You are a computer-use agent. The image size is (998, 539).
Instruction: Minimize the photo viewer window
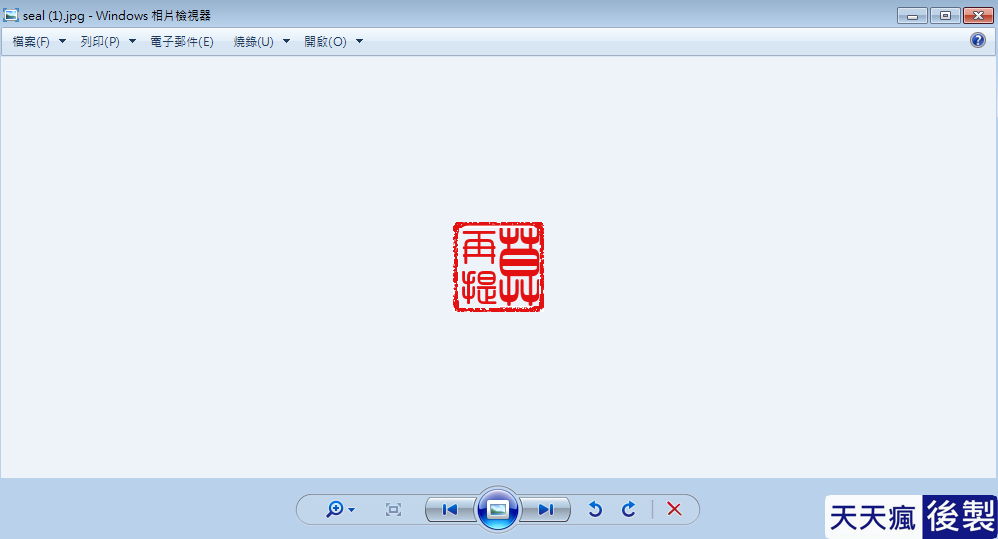coord(912,15)
